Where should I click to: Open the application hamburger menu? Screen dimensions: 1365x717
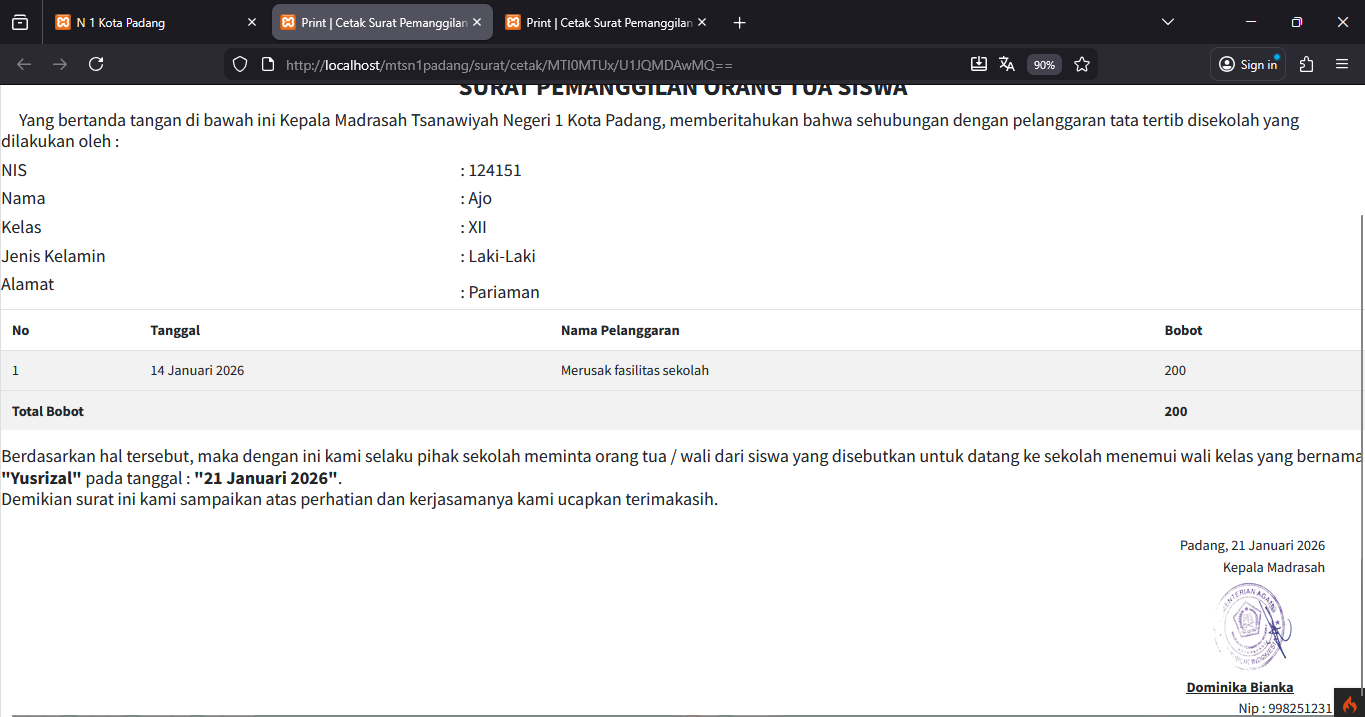pyautogui.click(x=1342, y=64)
